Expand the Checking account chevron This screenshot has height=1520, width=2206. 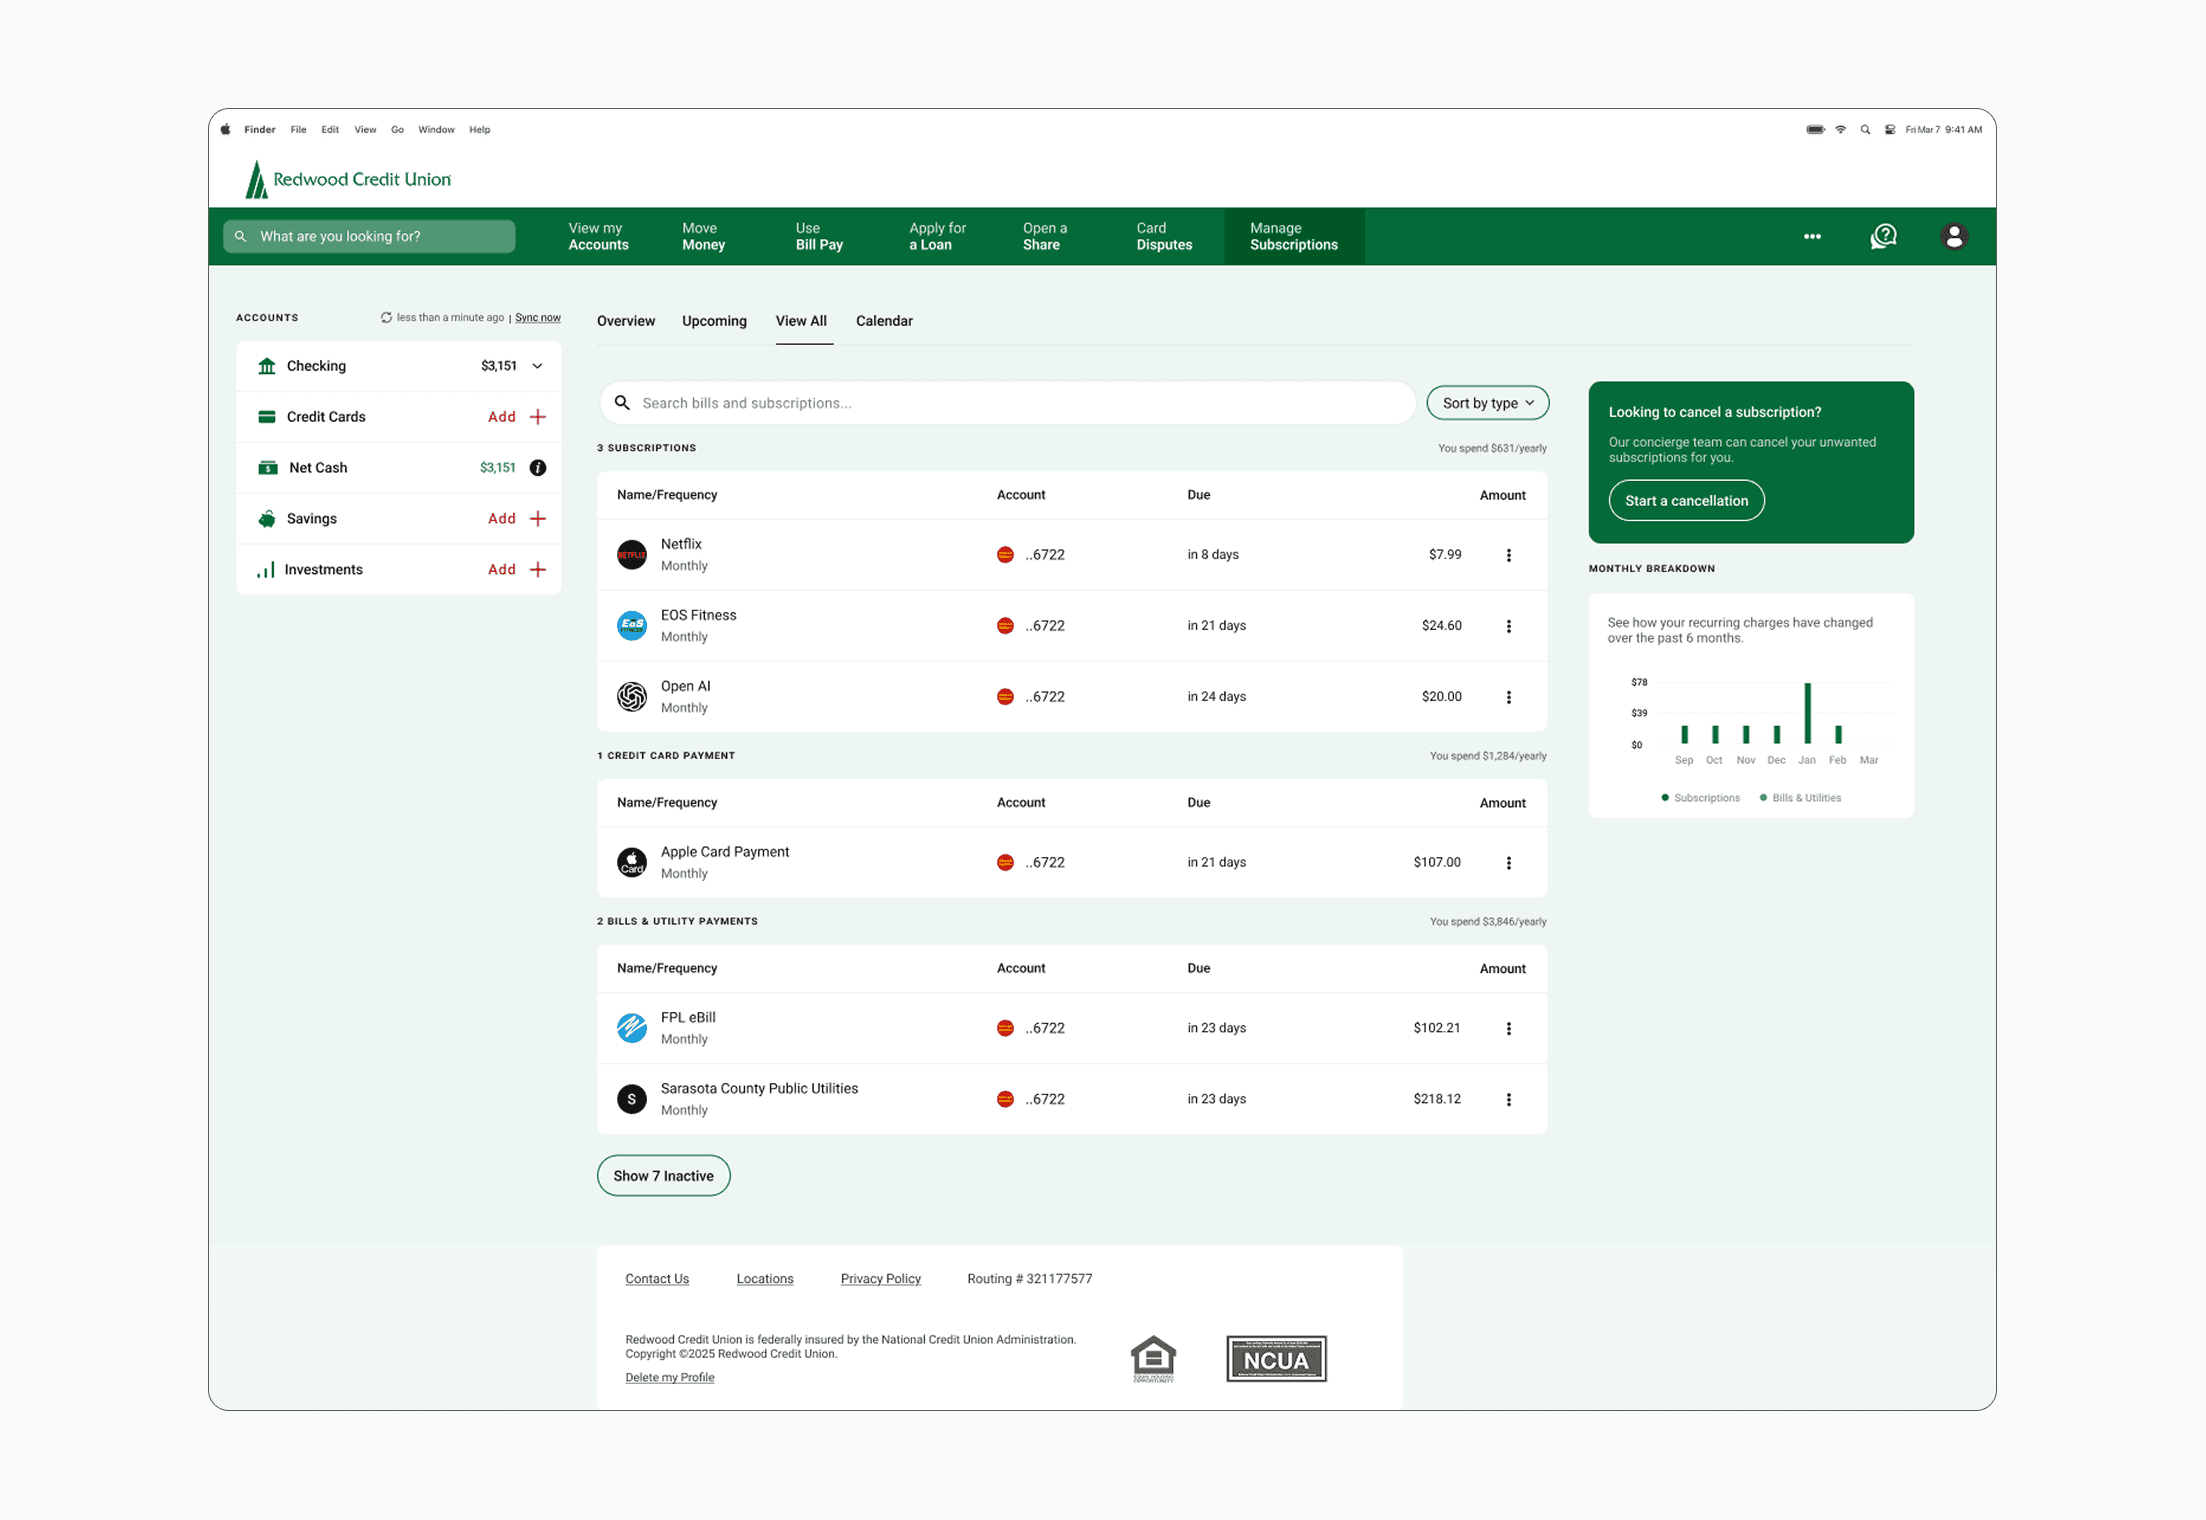coord(538,366)
